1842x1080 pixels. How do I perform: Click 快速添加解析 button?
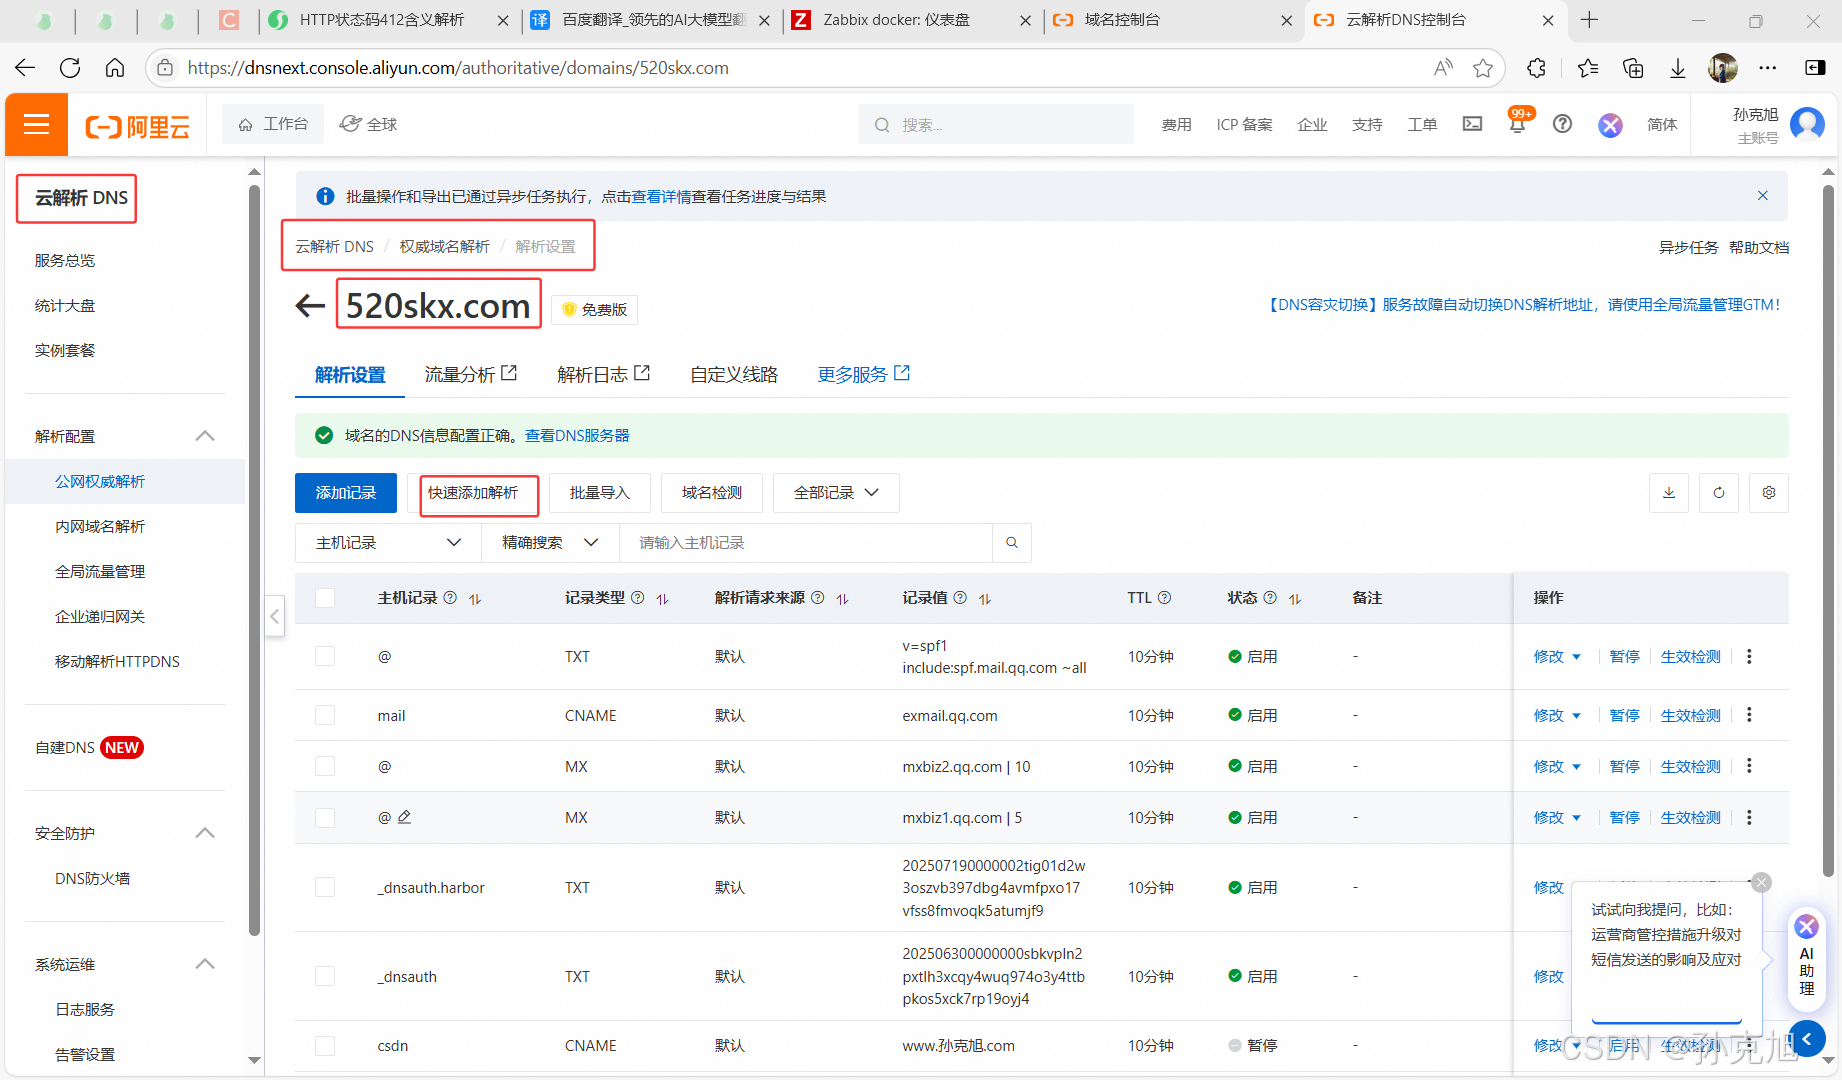point(473,493)
